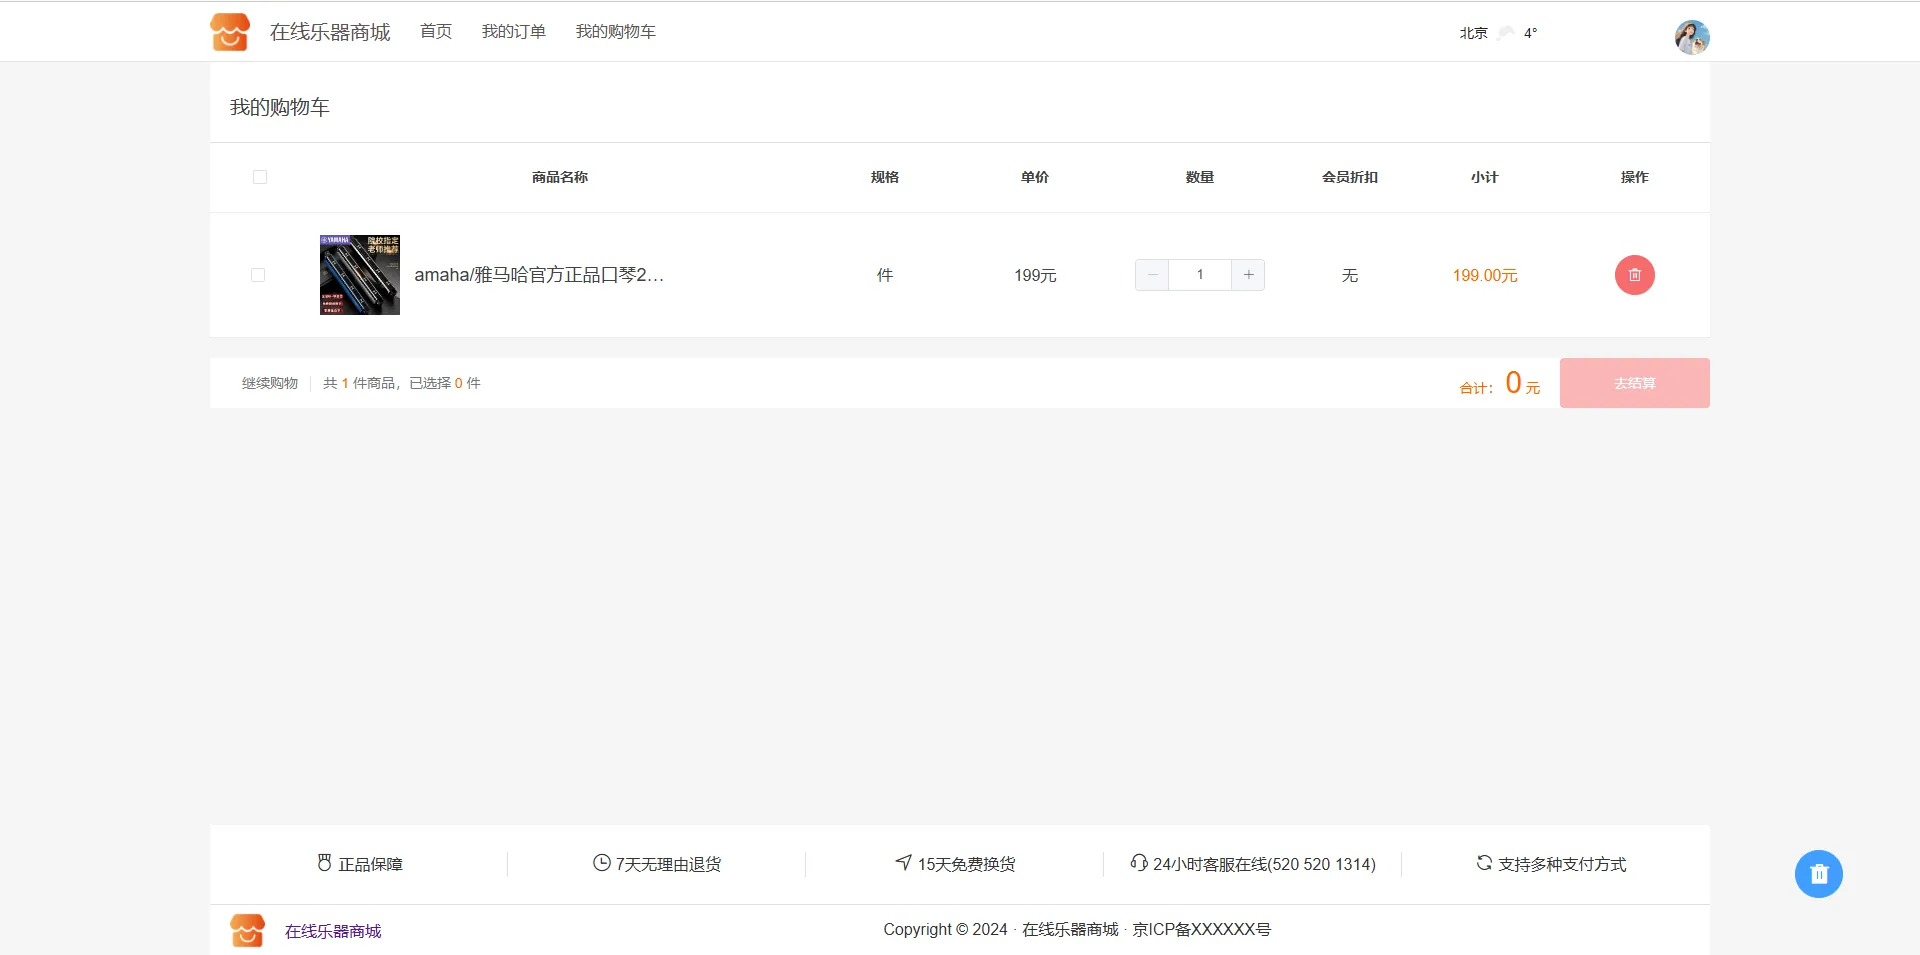
Task: Open 我的购物车 in the navigation
Action: 615,32
